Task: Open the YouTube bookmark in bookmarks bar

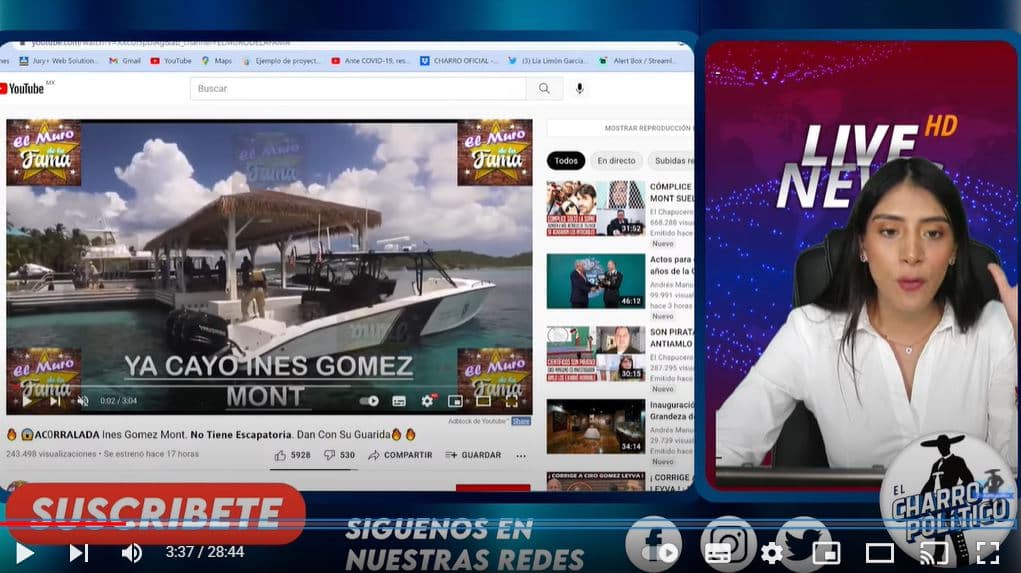Action: [x=171, y=61]
